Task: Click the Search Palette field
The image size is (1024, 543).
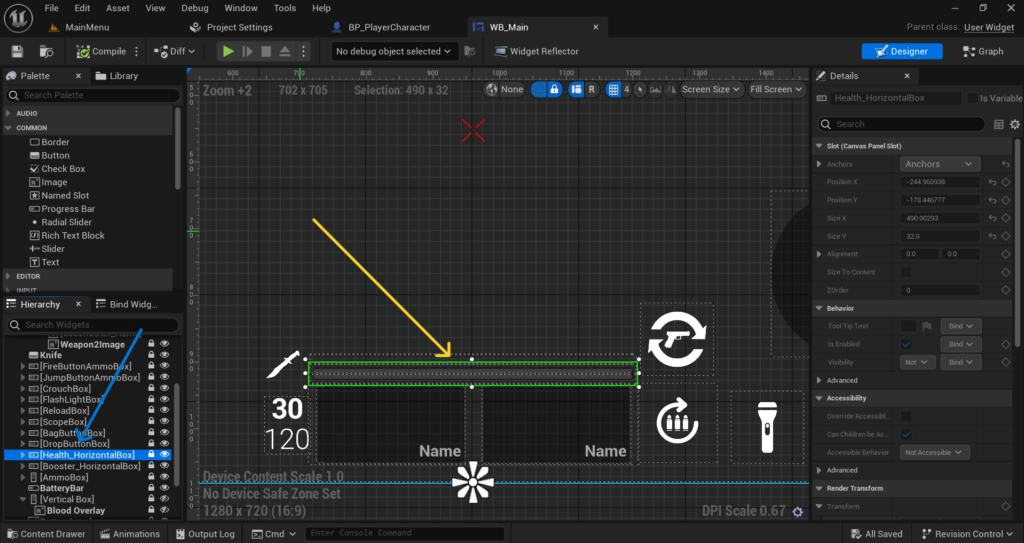Action: pos(93,95)
